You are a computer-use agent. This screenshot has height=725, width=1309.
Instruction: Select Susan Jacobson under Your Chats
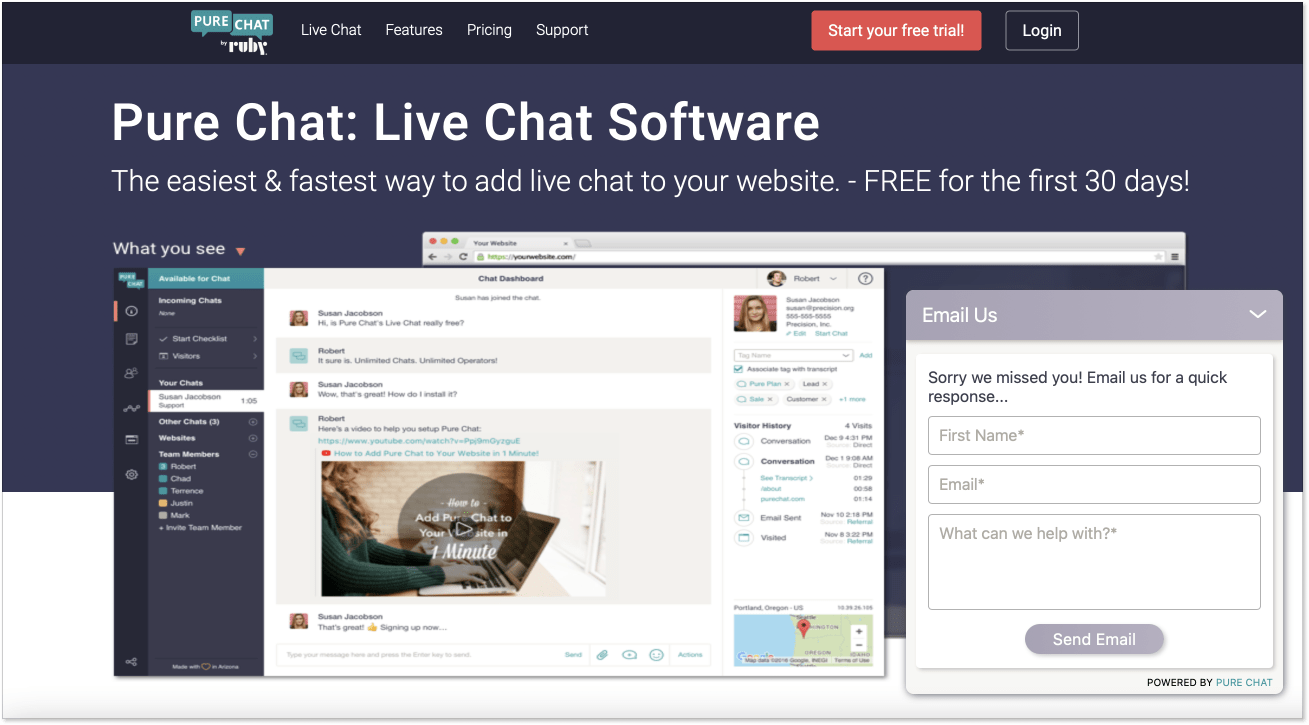[x=206, y=400]
